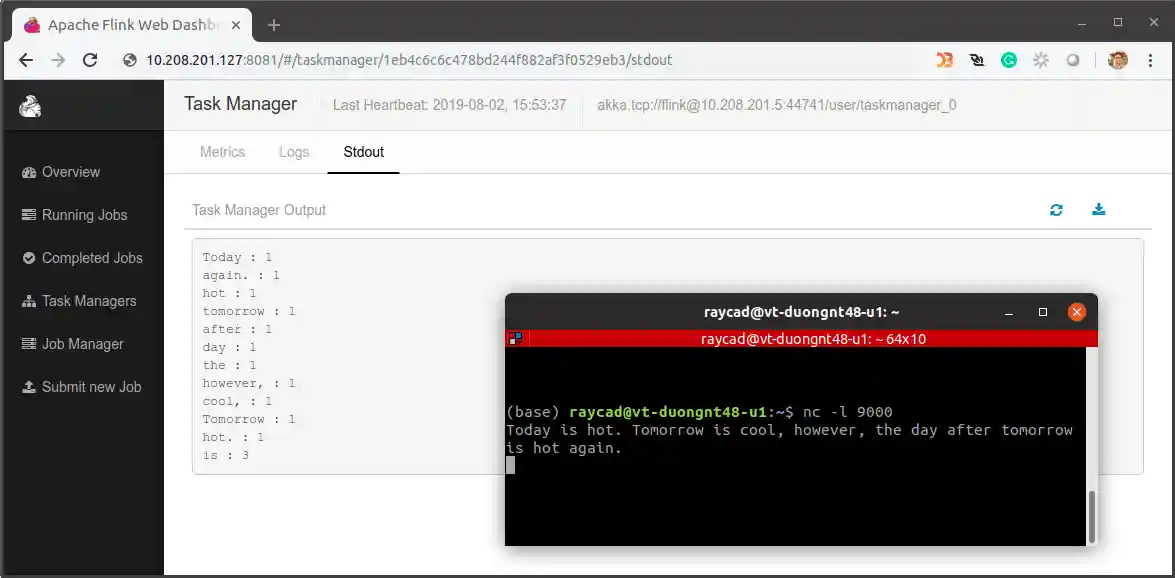The height and width of the screenshot is (578, 1175).
Task: Click the 'is hot again.' line in terminal
Action: coord(564,448)
